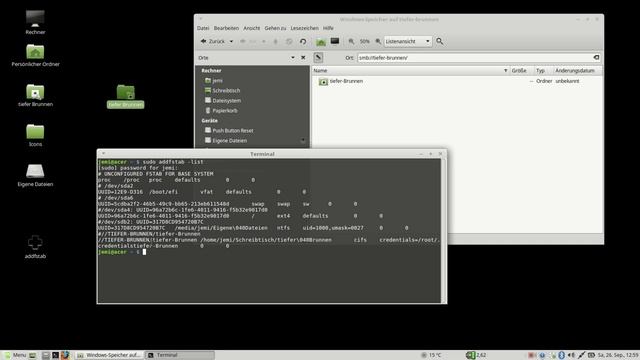This screenshot has height=360, width=640.
Task: Select the addfstab desktop icon
Action: pyautogui.click(x=35, y=247)
